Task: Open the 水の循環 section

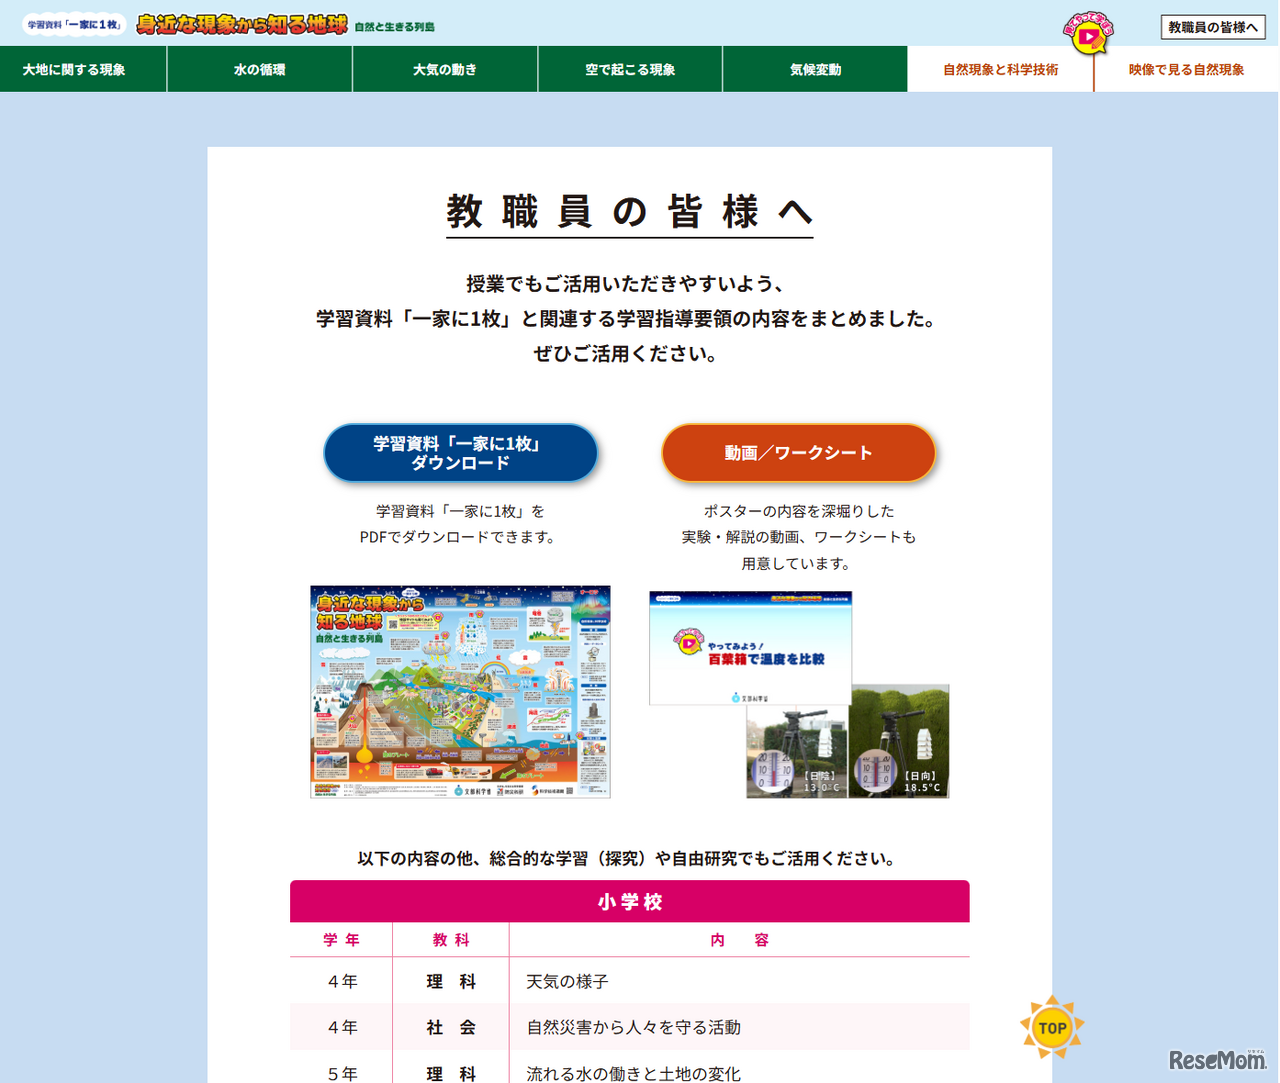Action: pos(259,69)
